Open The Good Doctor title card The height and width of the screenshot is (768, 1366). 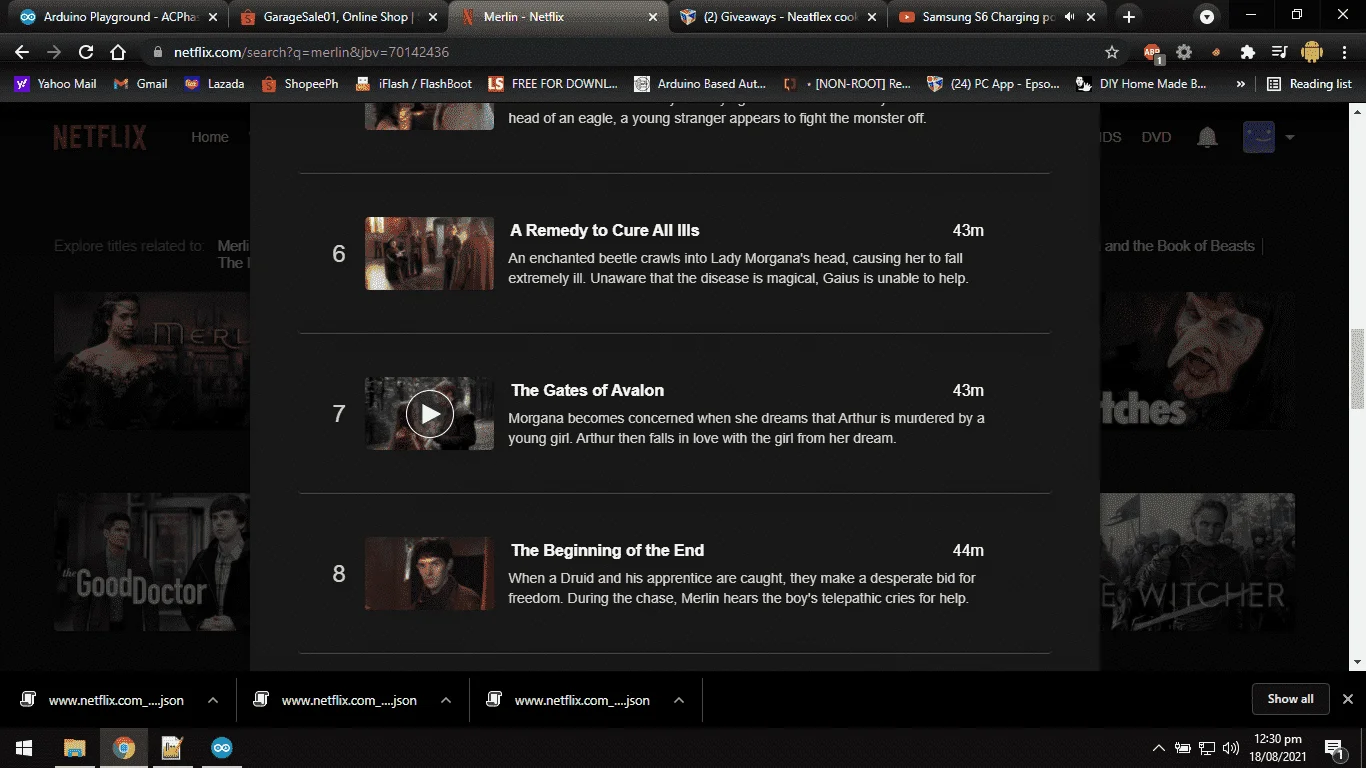pos(151,562)
